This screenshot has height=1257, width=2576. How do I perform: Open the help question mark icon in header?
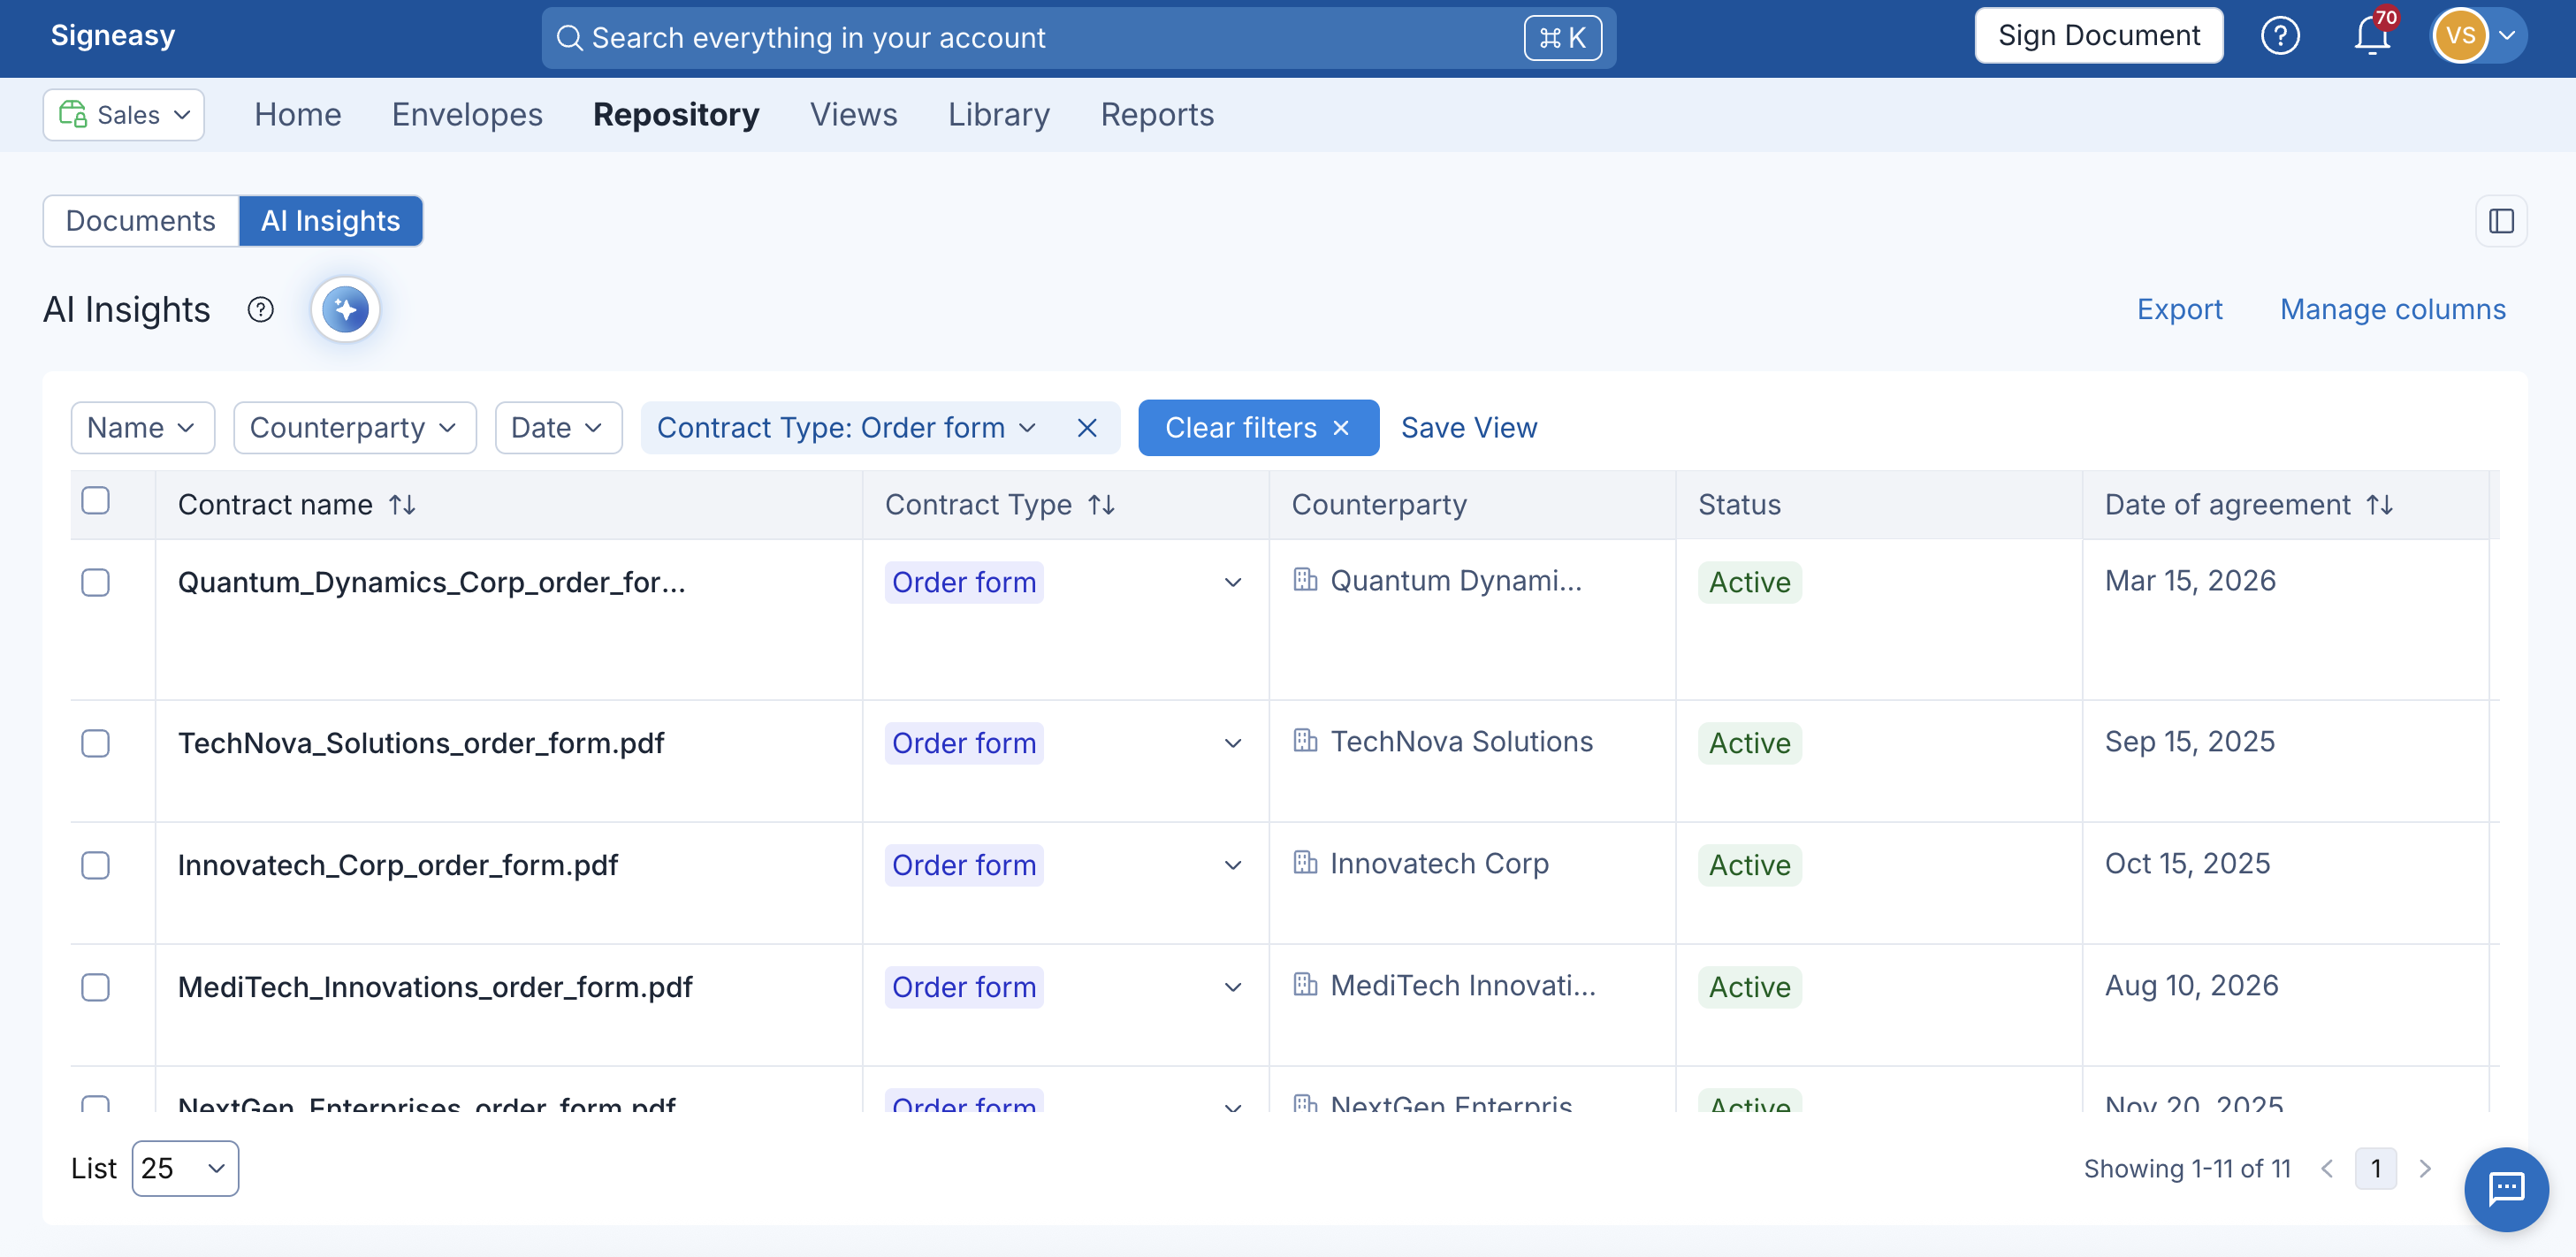tap(2280, 36)
